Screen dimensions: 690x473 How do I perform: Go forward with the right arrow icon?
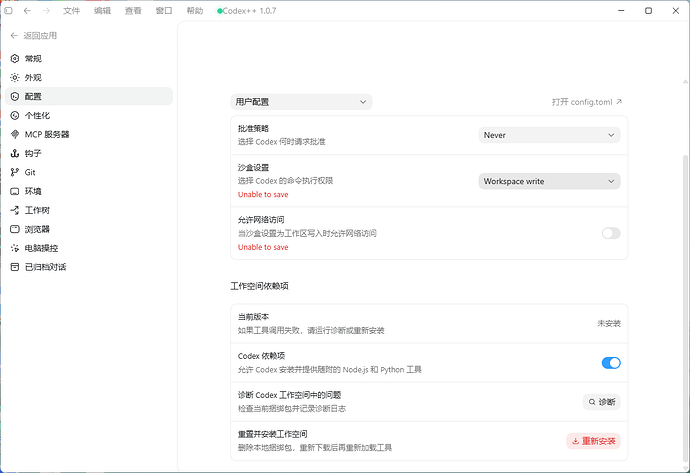46,11
